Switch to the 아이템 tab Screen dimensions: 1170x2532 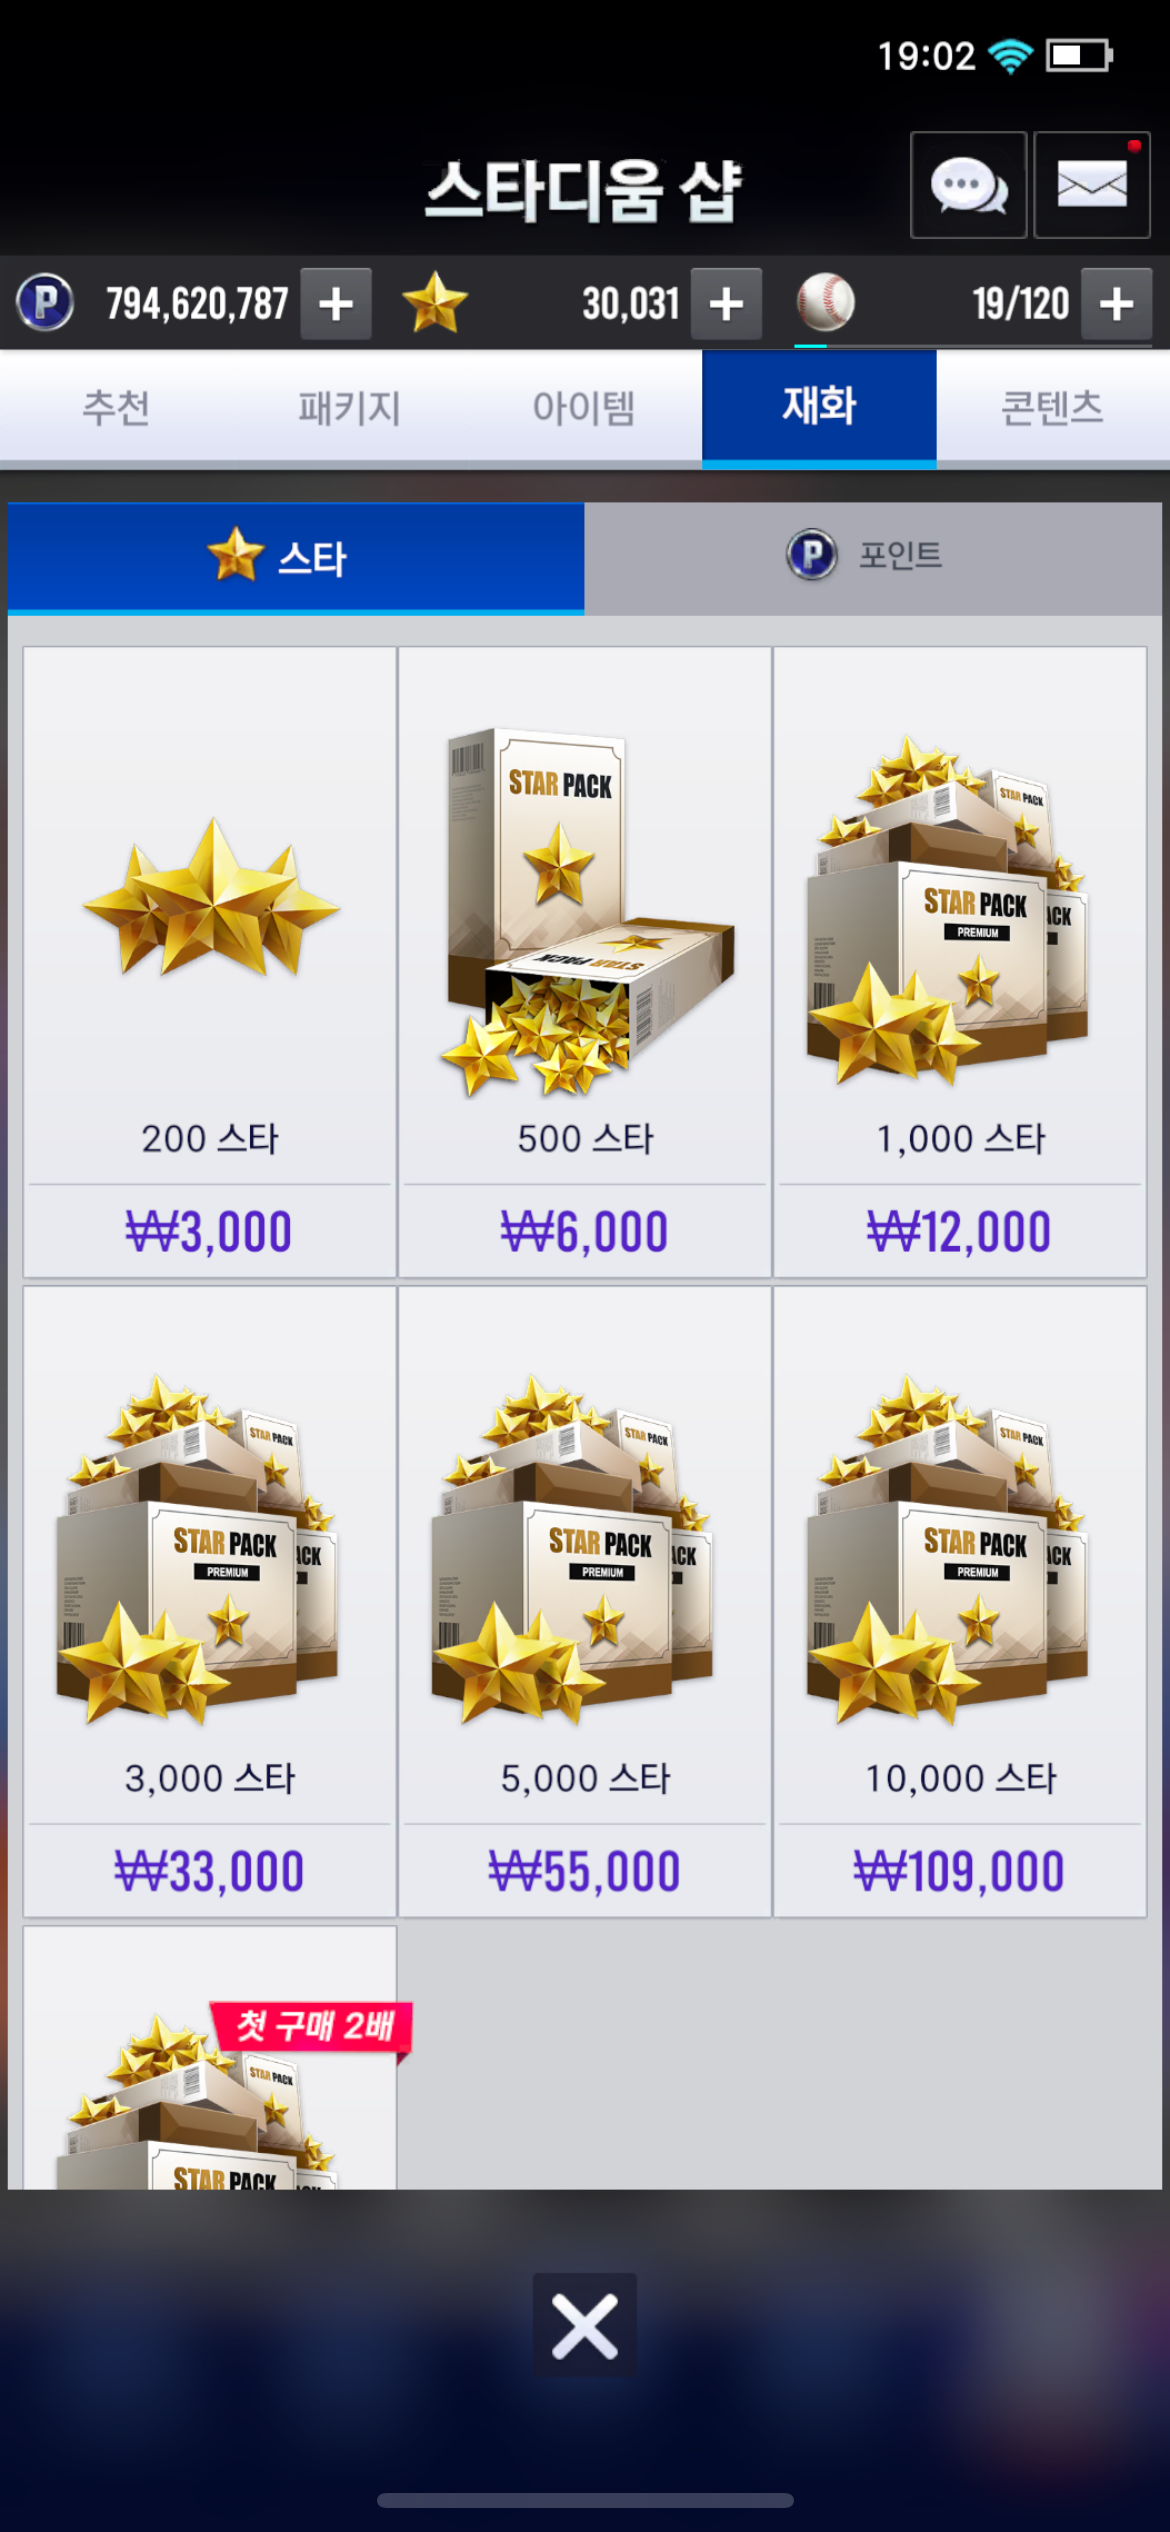tap(585, 408)
